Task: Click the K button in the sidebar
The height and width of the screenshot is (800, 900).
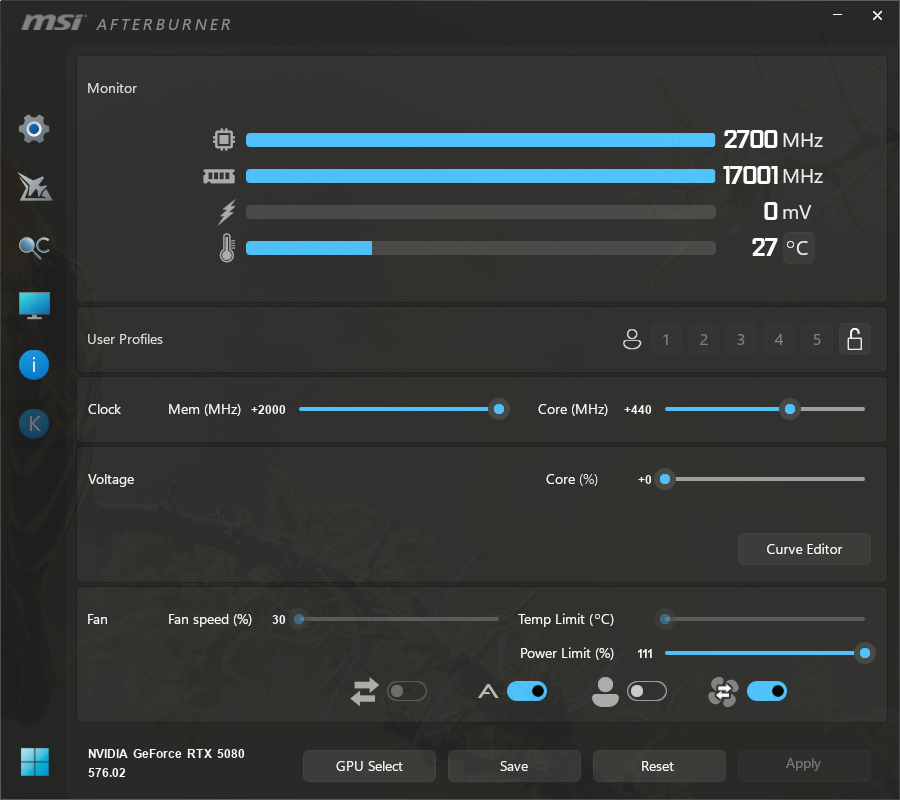Action: [x=34, y=424]
